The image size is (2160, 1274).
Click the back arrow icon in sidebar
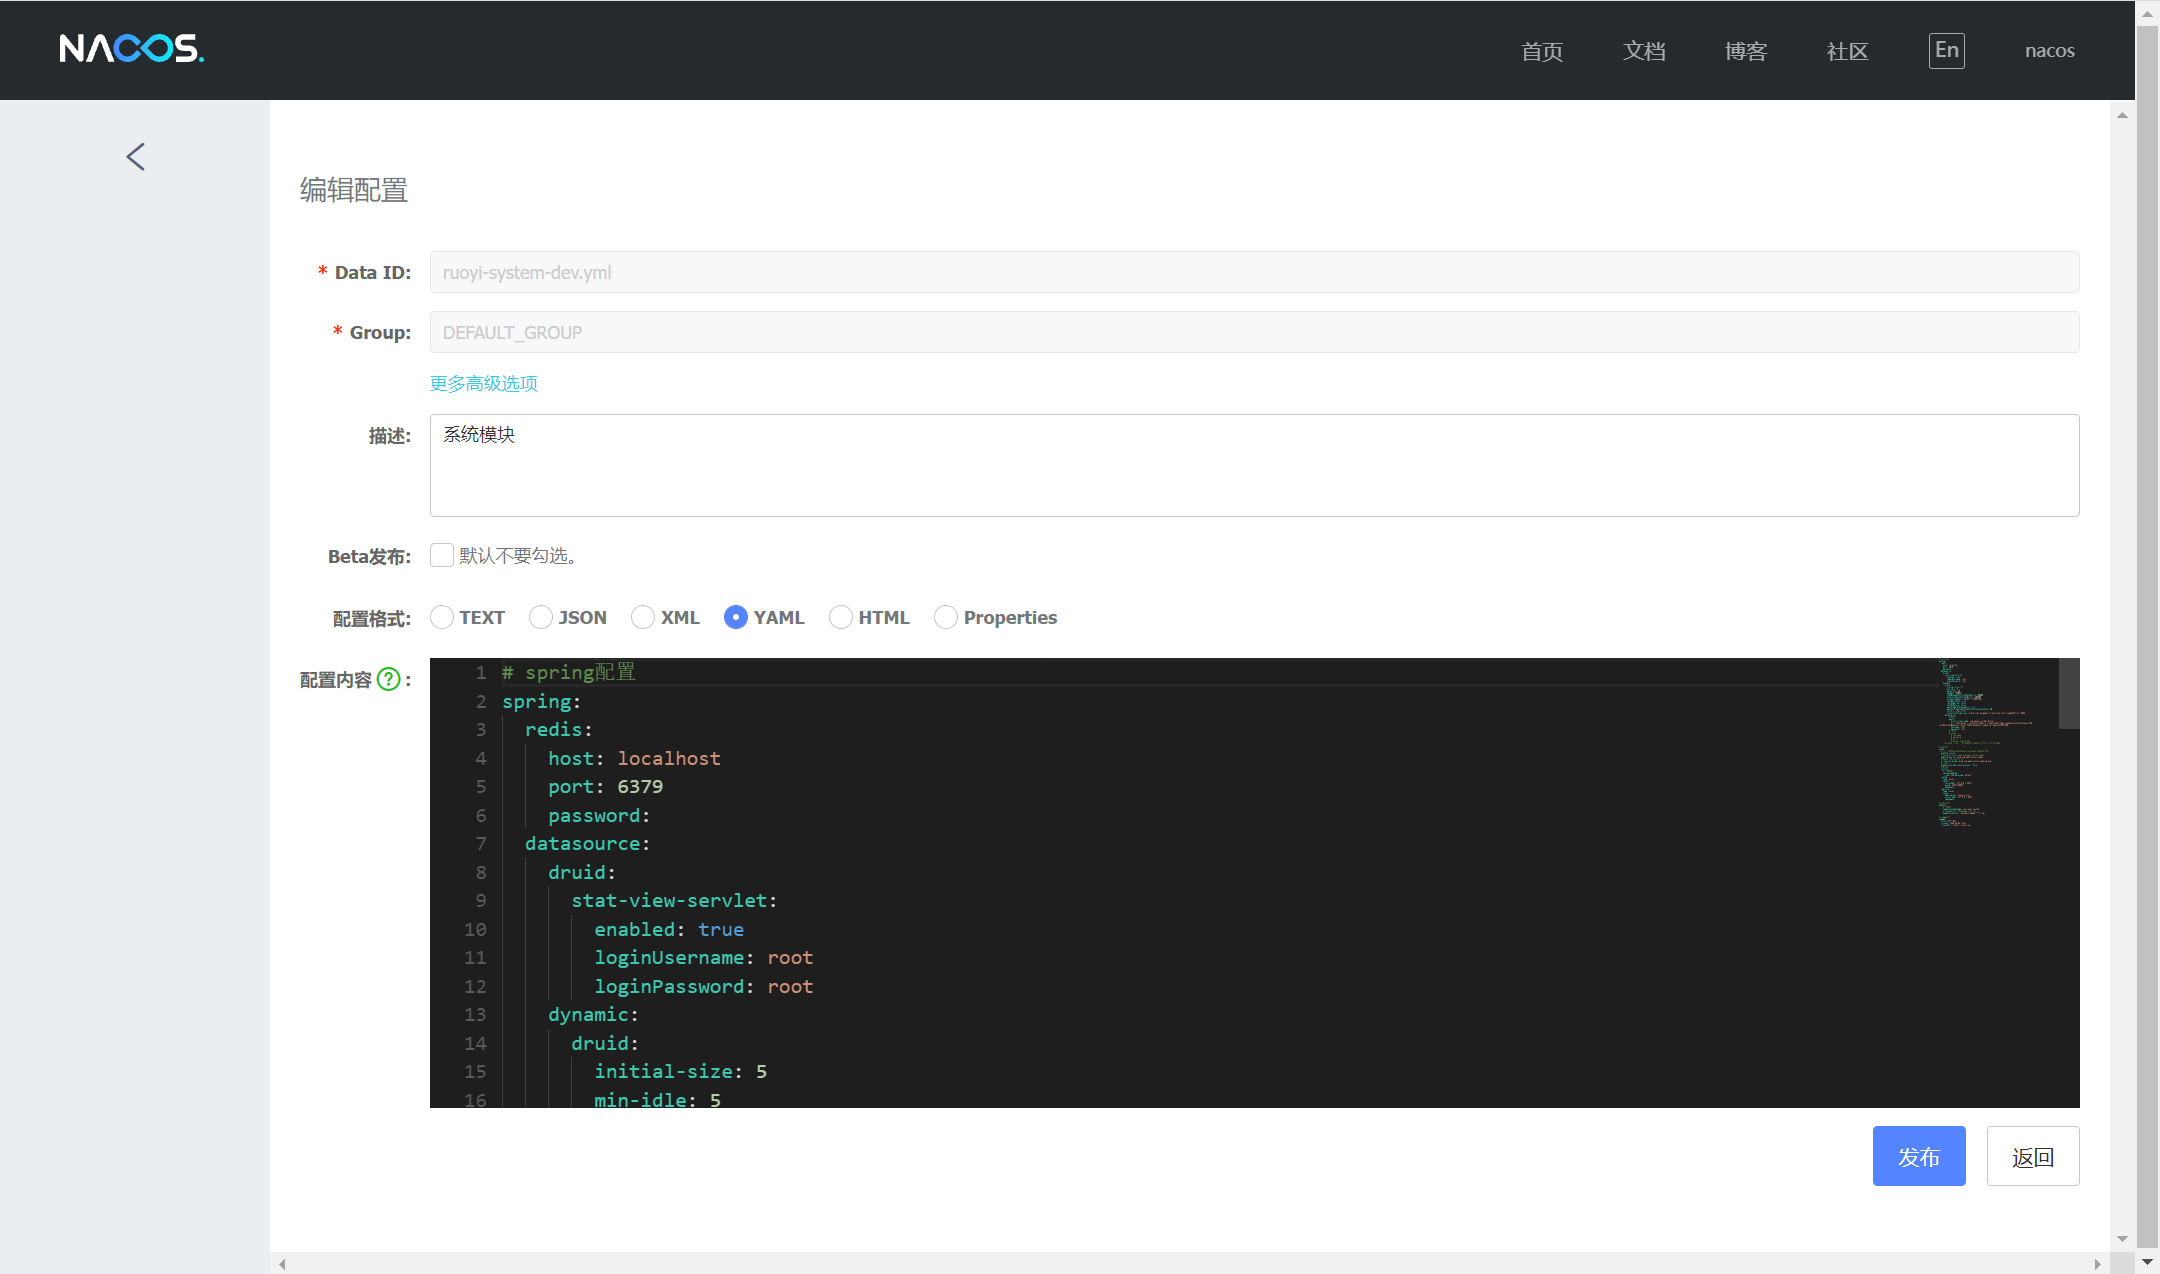(x=136, y=157)
